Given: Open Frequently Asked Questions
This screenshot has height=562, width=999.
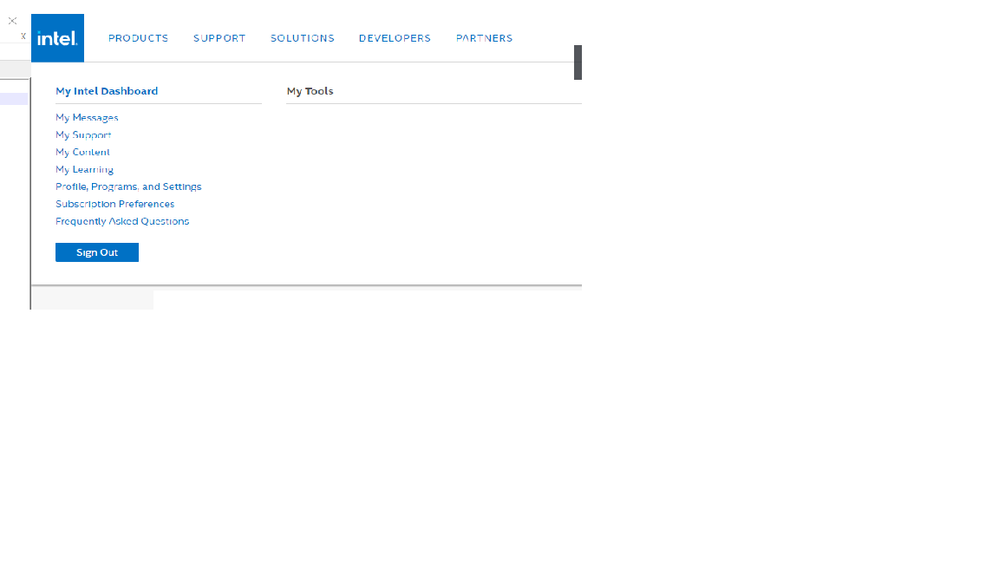Looking at the screenshot, I should (x=122, y=221).
